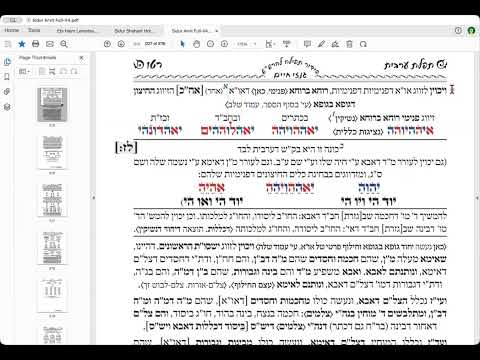Select the third page thumbnail
Image resolution: width=480 pixels, height=360 pixels.
(x=52, y=199)
